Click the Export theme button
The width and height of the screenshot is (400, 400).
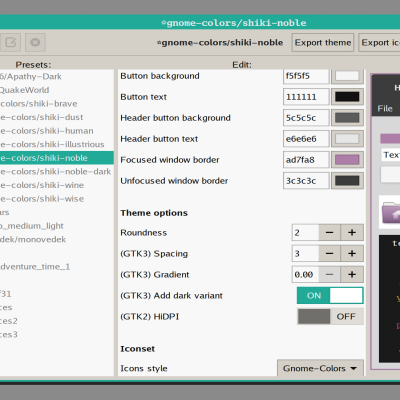pos(323,42)
